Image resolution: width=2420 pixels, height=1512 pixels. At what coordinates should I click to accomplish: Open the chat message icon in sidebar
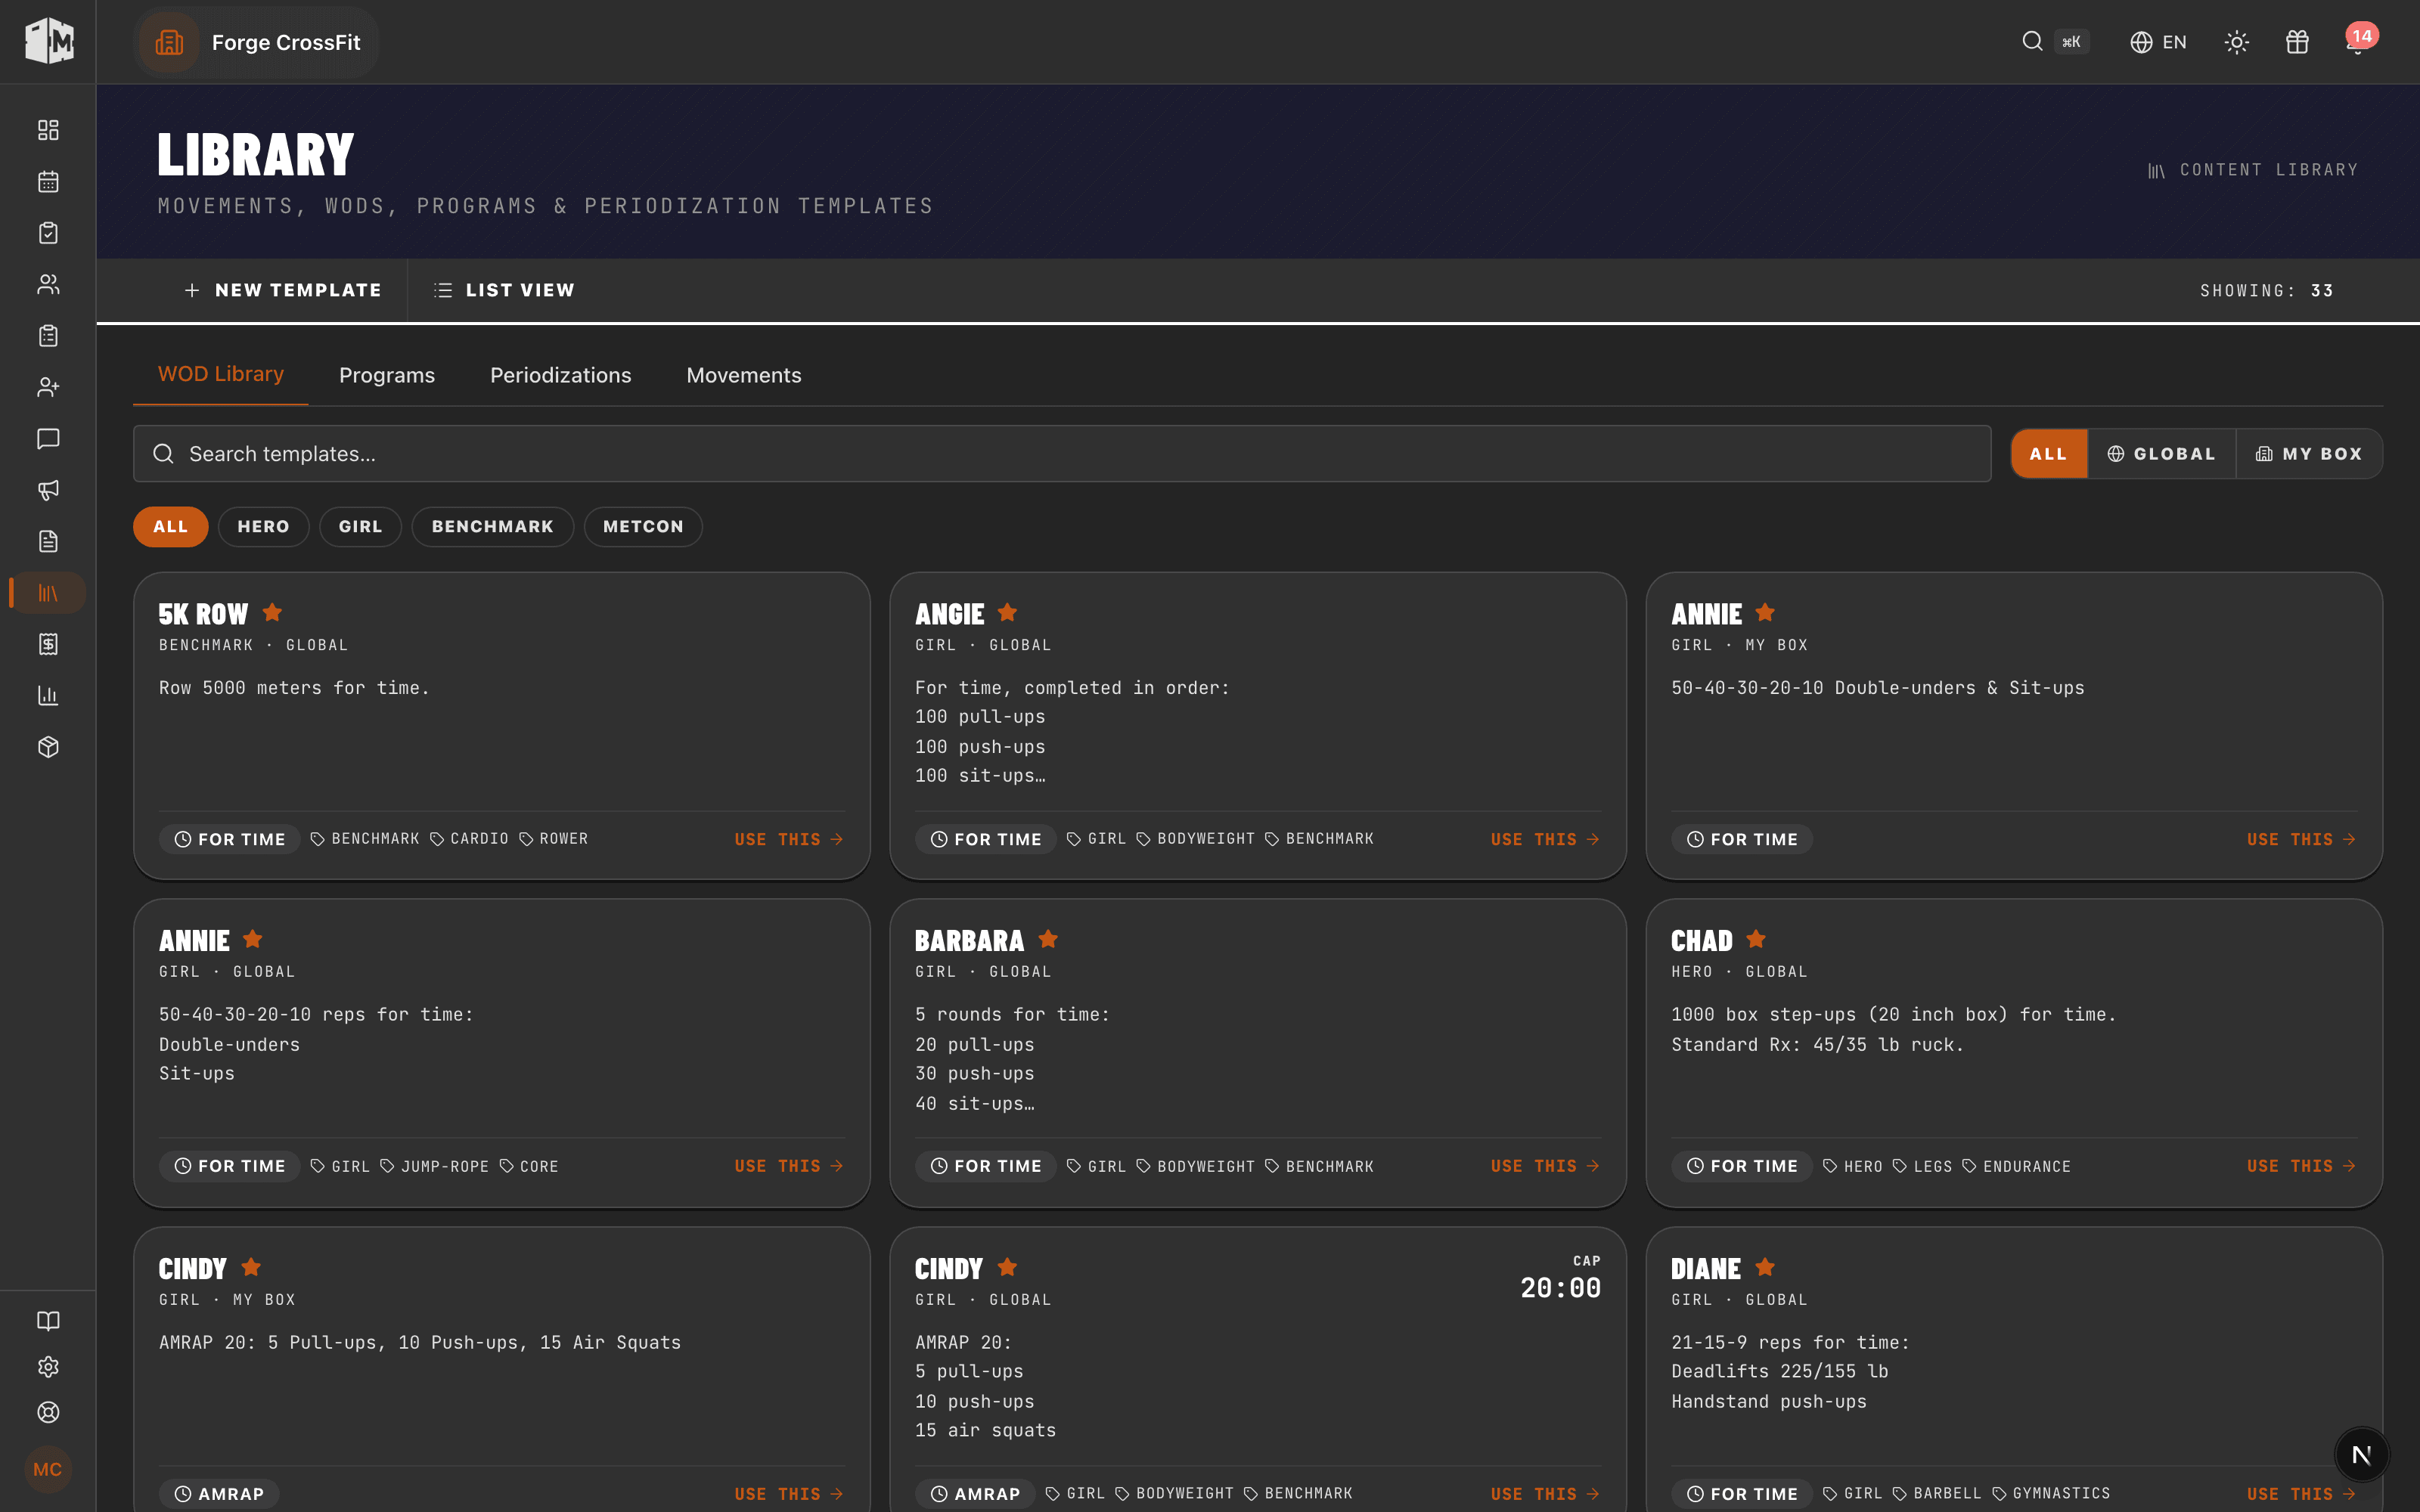[x=48, y=439]
